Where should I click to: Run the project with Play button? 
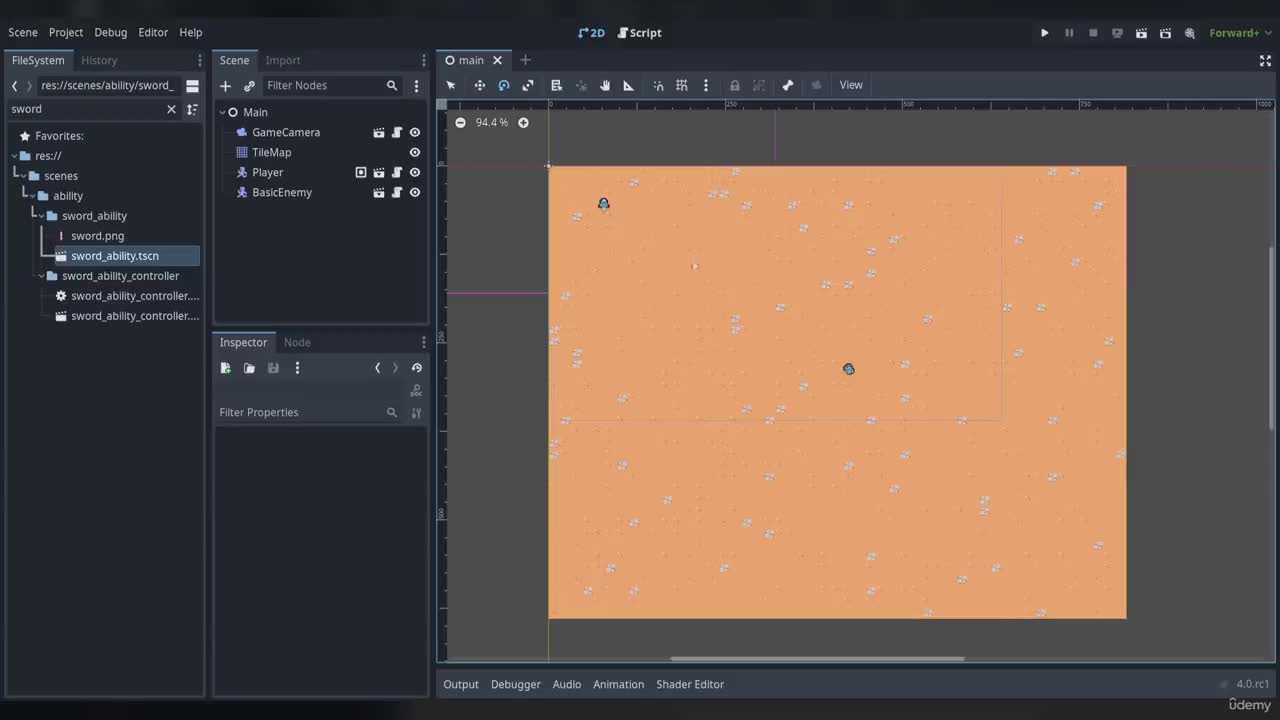coord(1045,33)
